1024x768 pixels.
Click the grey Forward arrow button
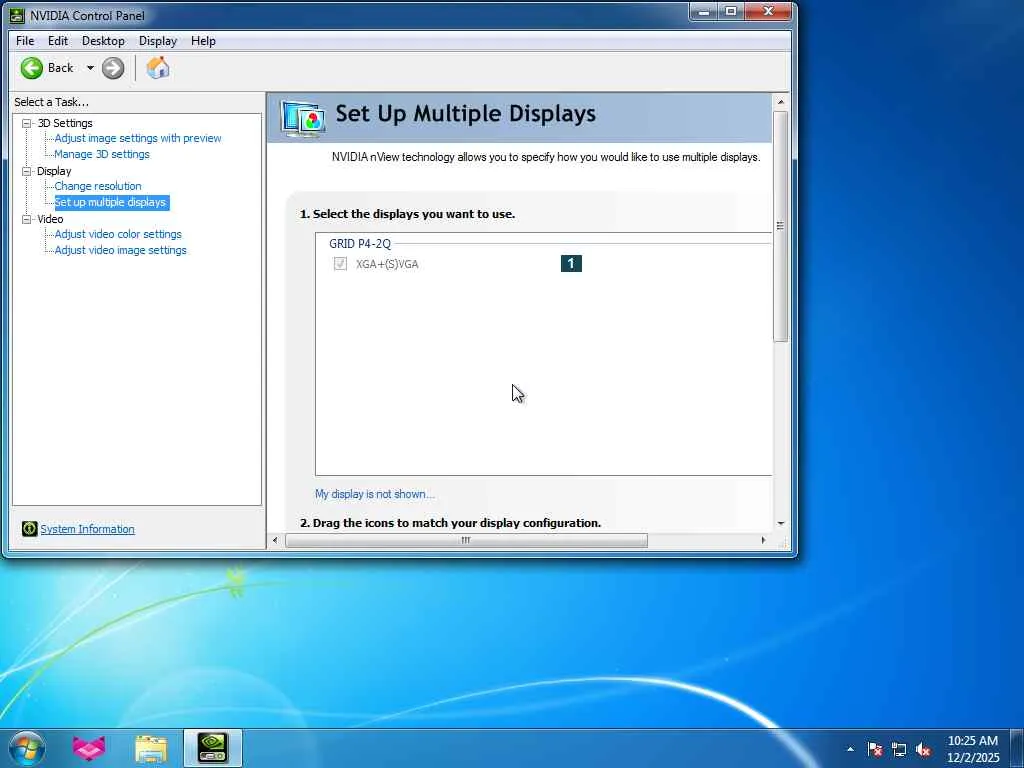click(x=113, y=68)
